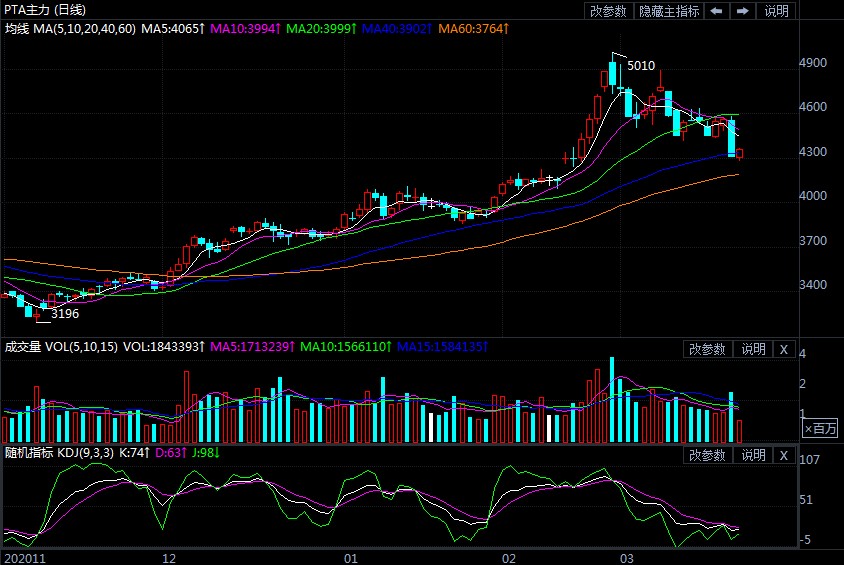
Task: Click the ×百万 unit label
Action: coord(820,428)
